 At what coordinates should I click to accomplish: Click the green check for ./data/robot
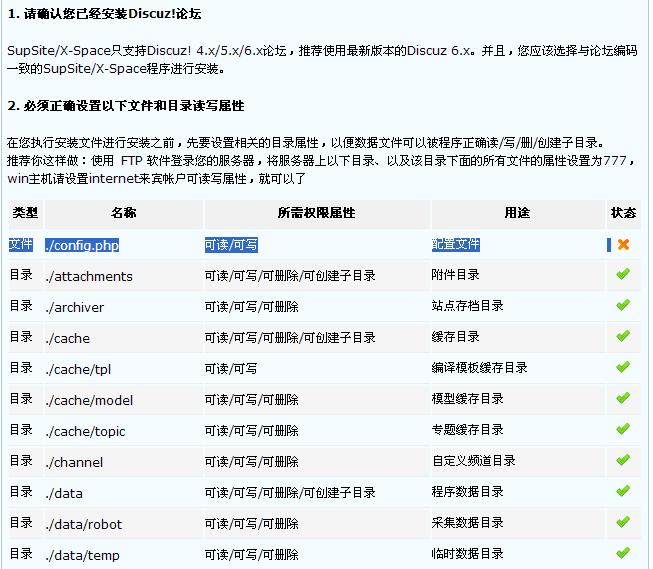(623, 522)
